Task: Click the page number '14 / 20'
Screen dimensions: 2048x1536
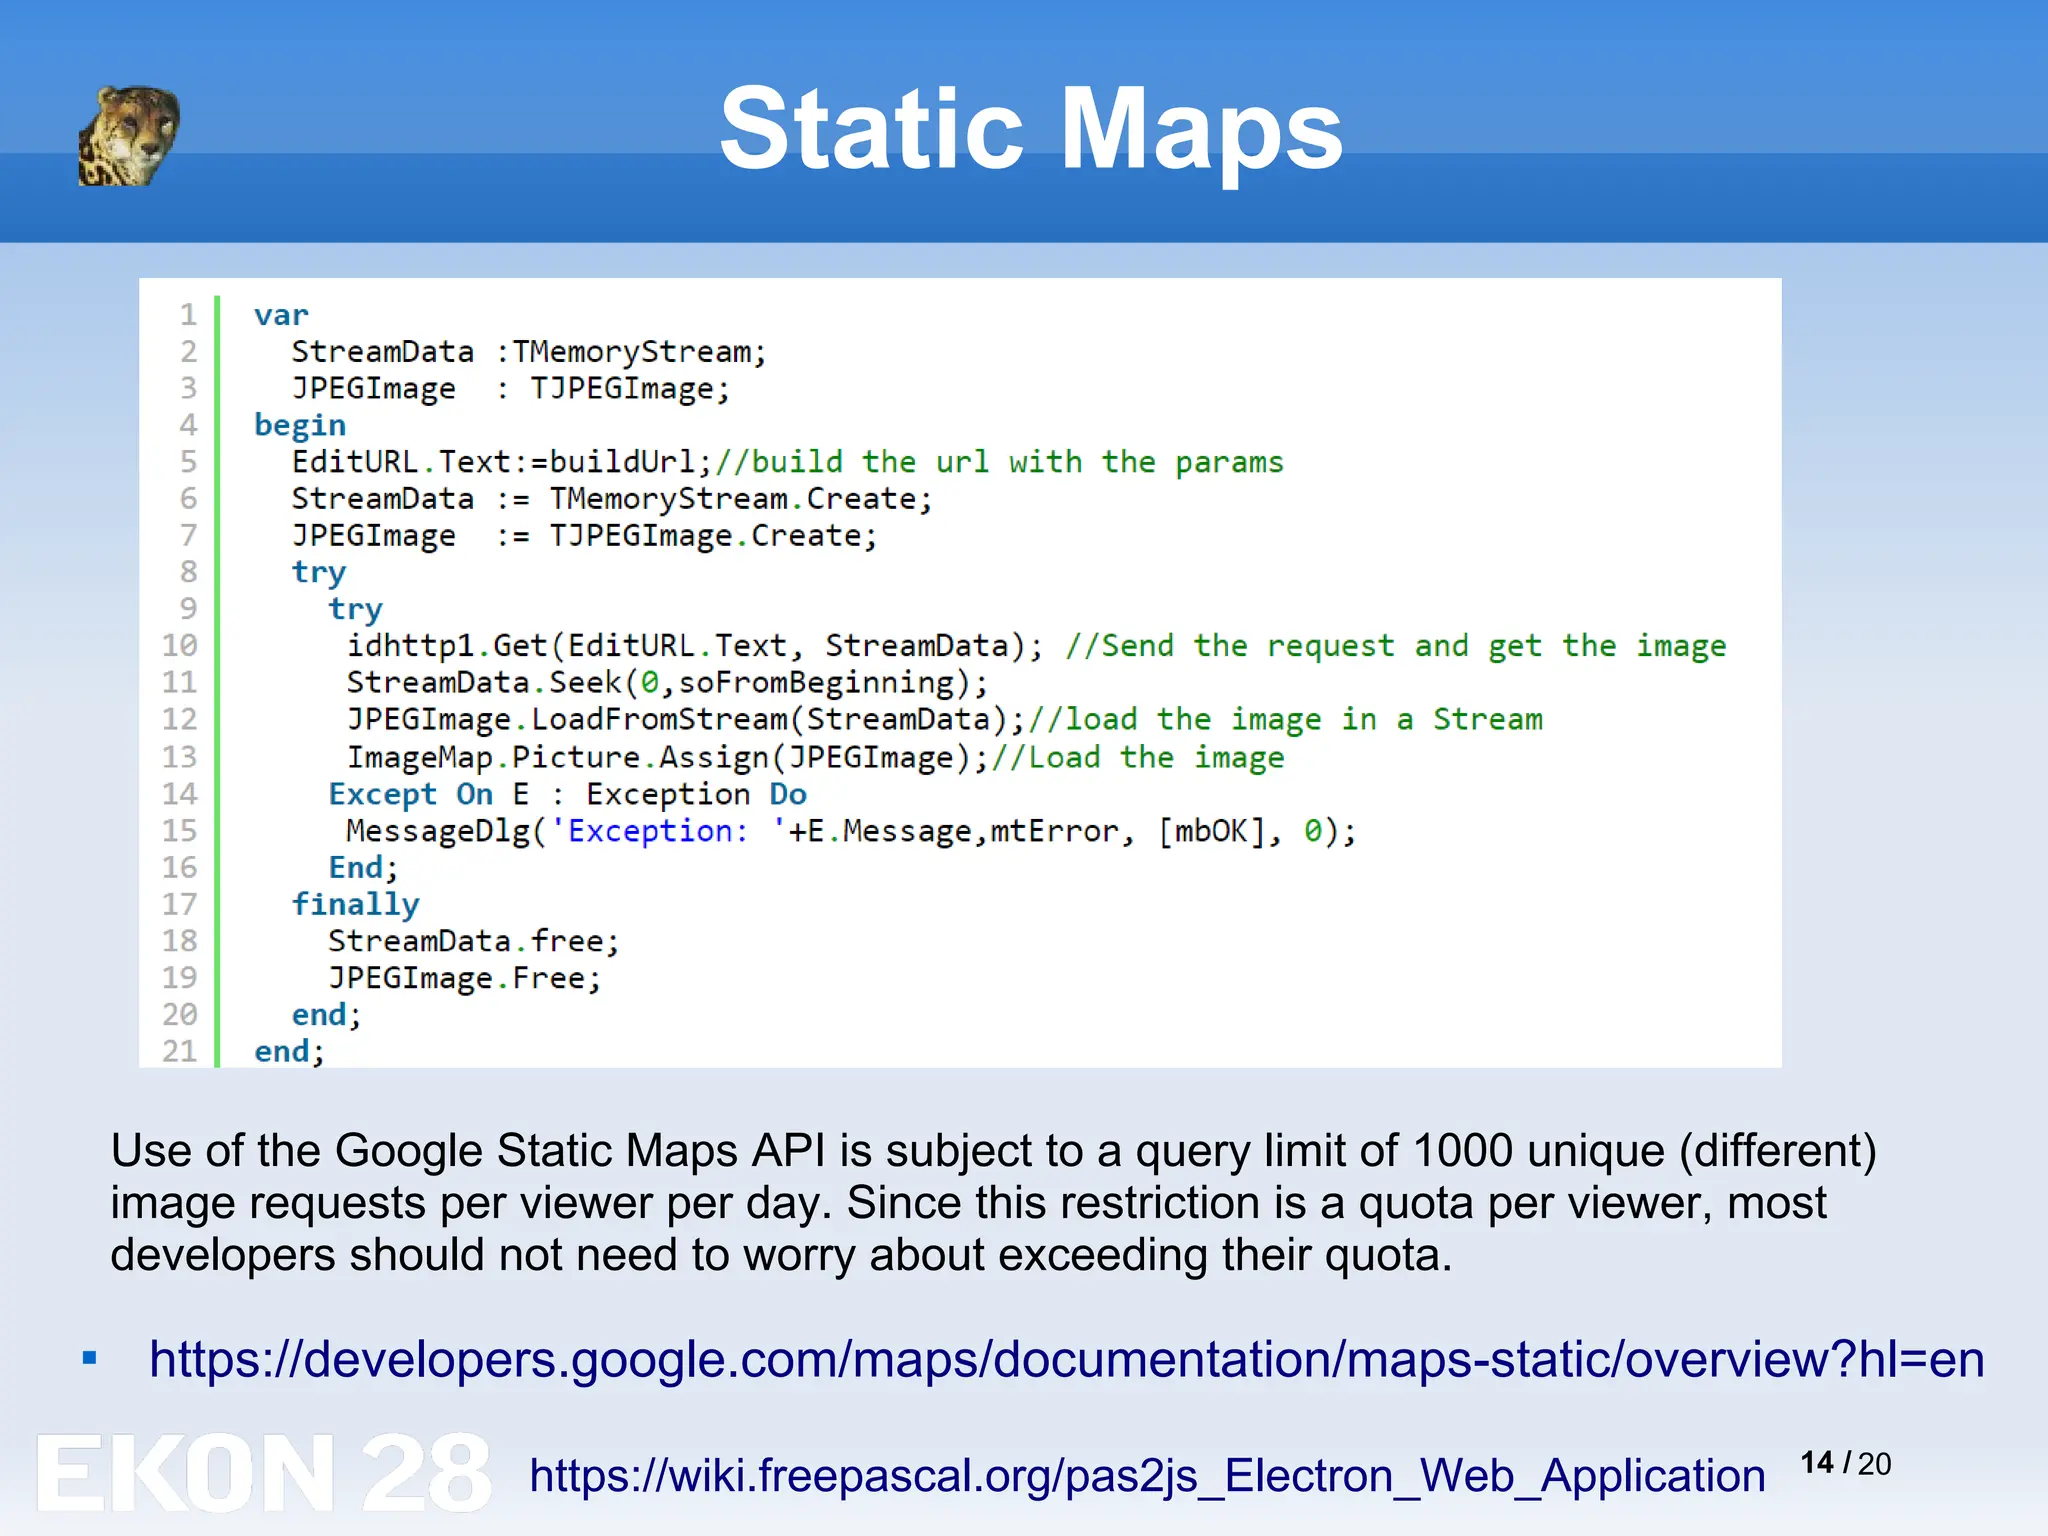Action: tap(1846, 1463)
